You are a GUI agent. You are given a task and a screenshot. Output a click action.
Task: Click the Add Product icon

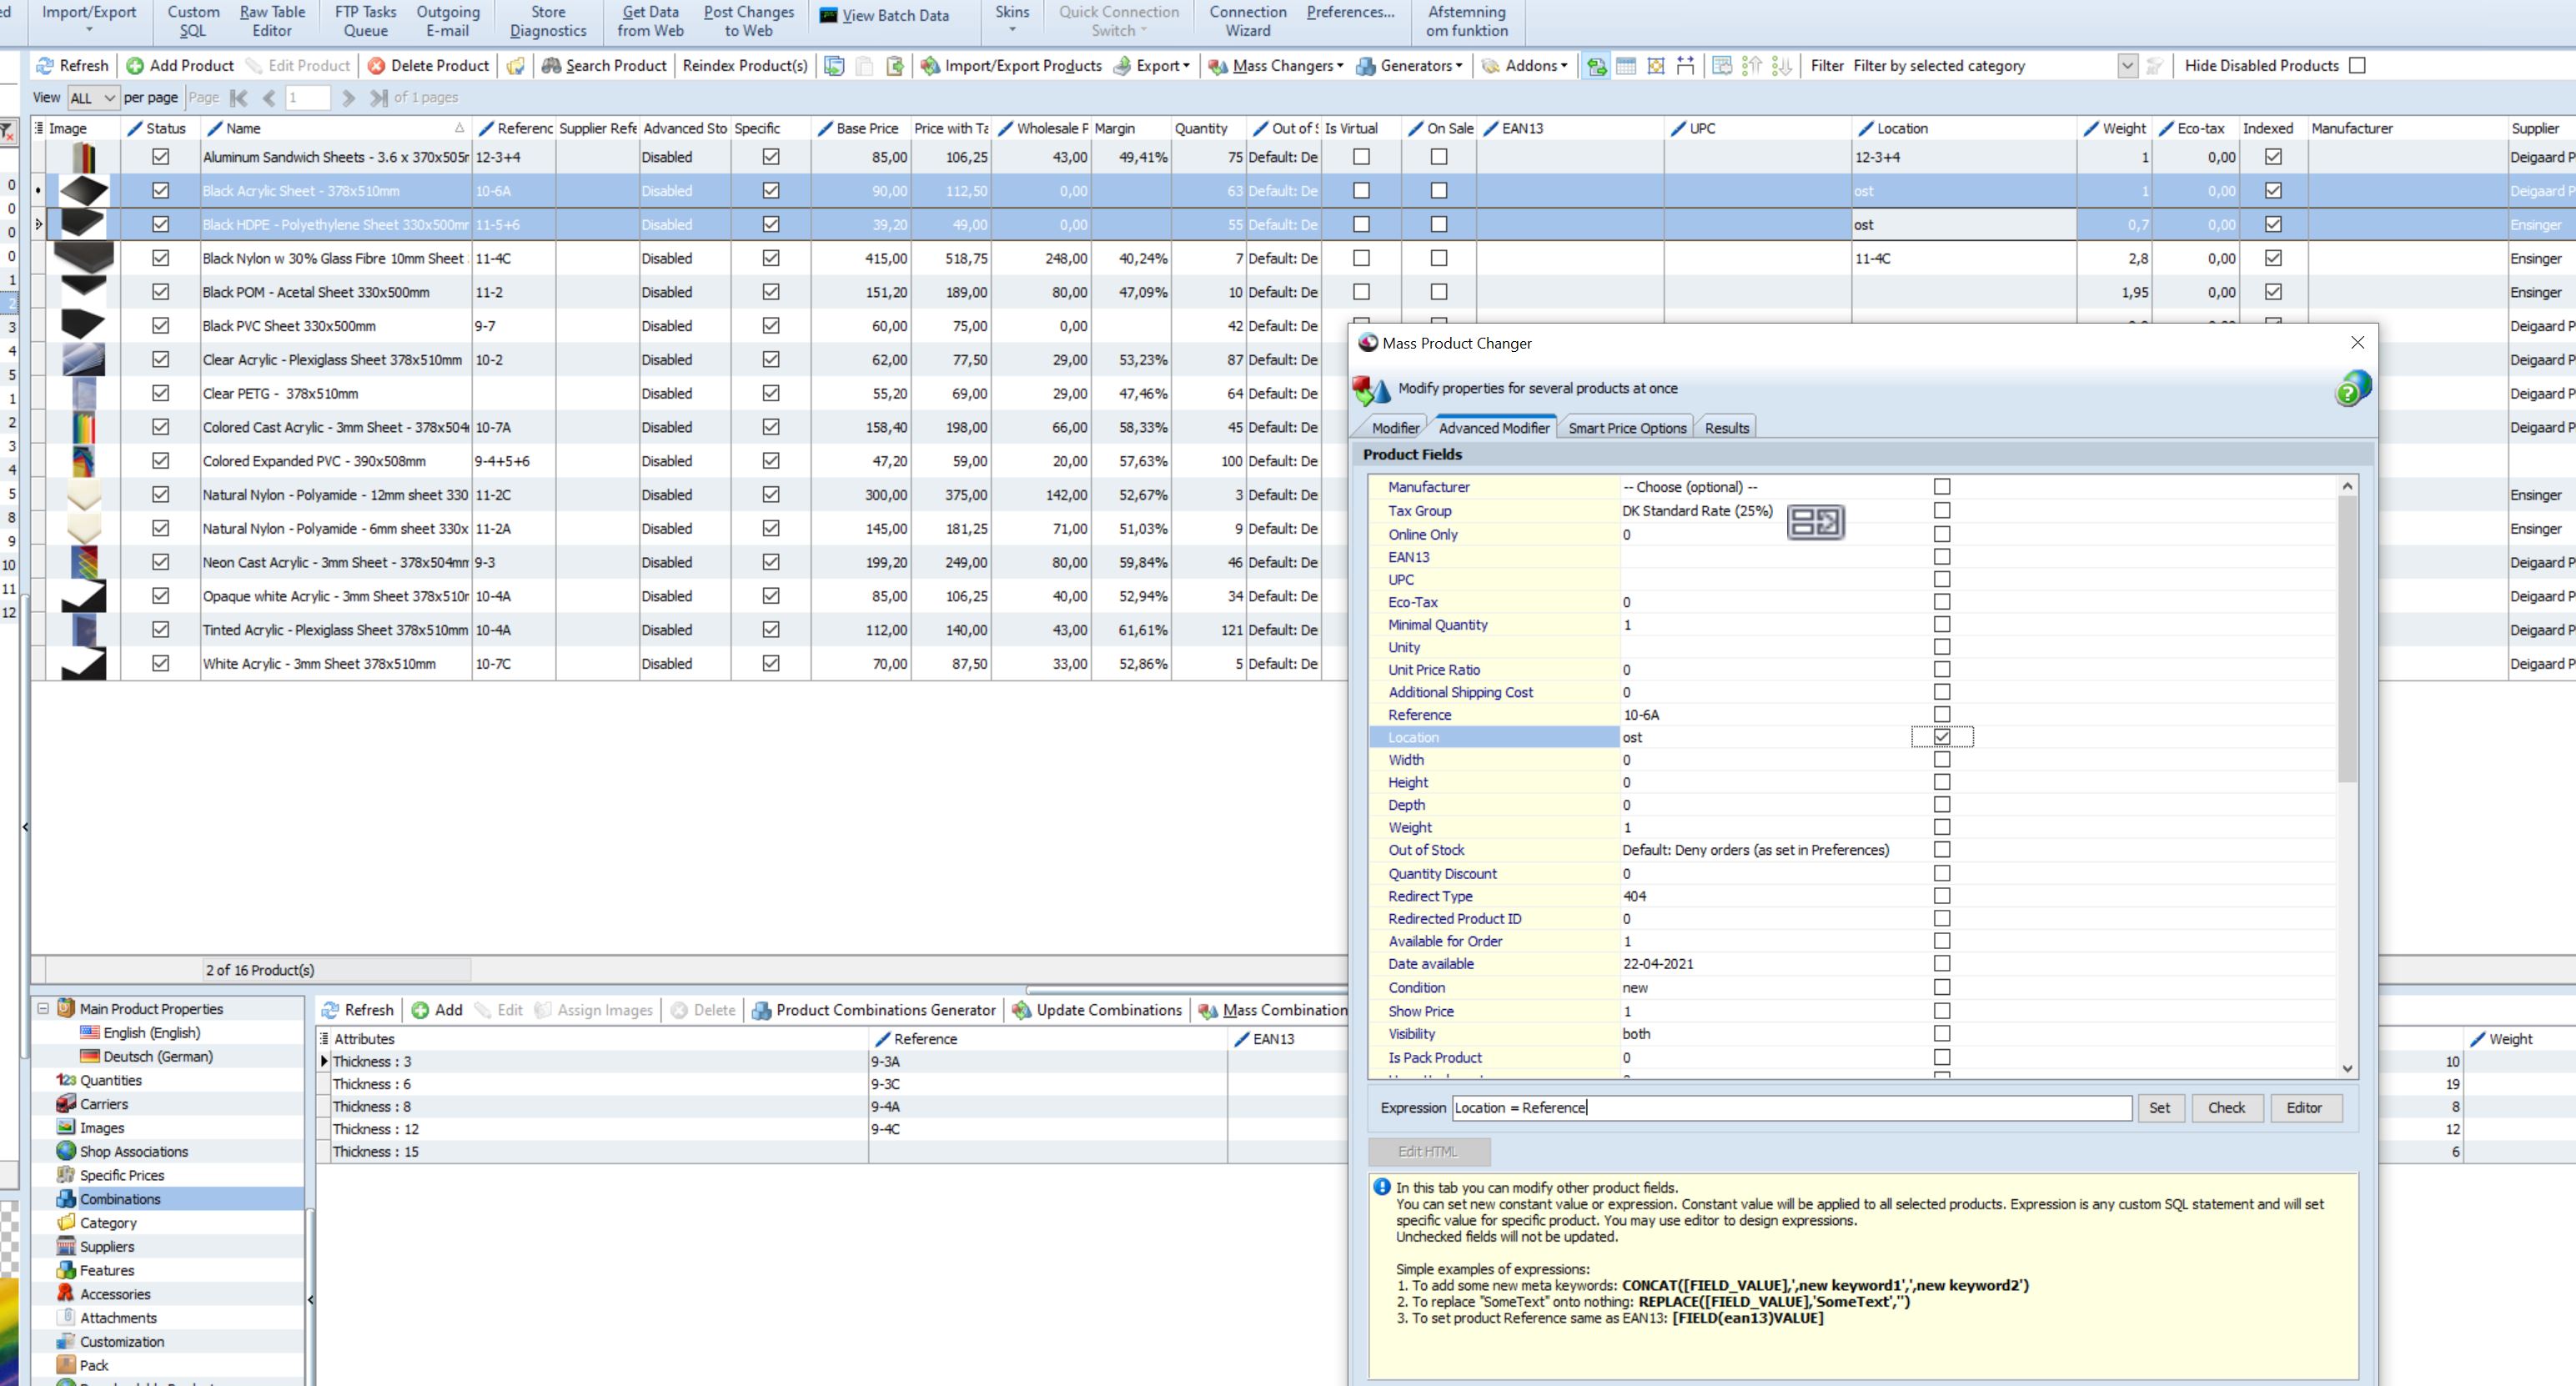[x=135, y=66]
